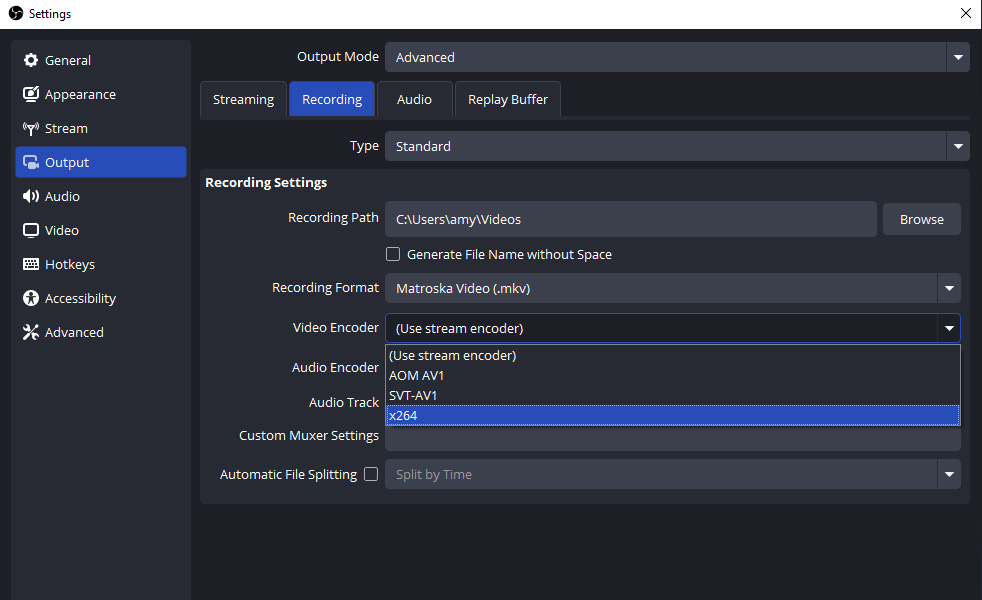Viewport: 982px width, 600px height.
Task: Click the Custom Muxer Settings field
Action: 673,438
